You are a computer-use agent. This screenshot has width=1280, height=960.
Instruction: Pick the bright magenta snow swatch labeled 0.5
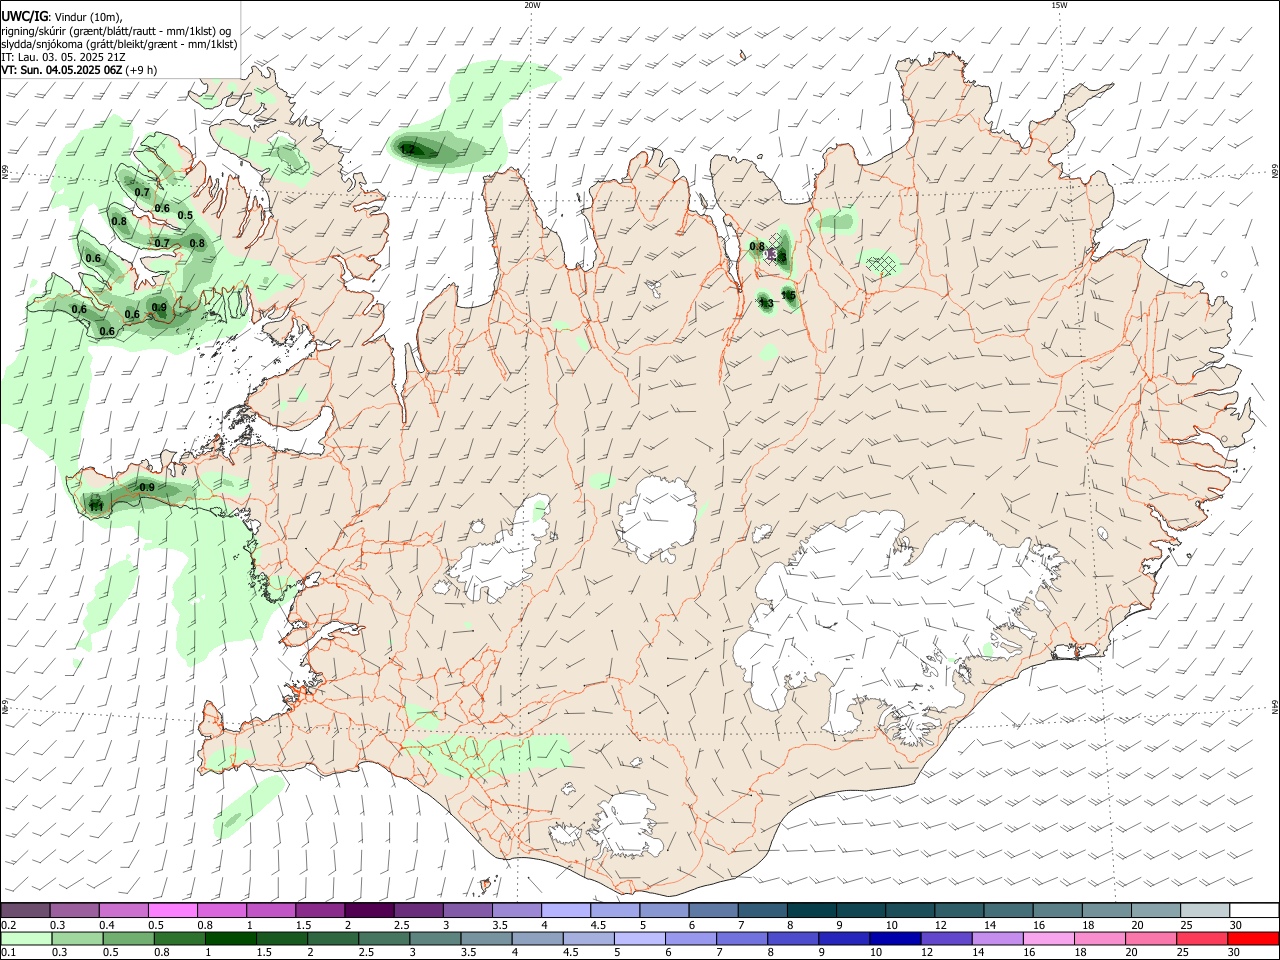(x=172, y=911)
